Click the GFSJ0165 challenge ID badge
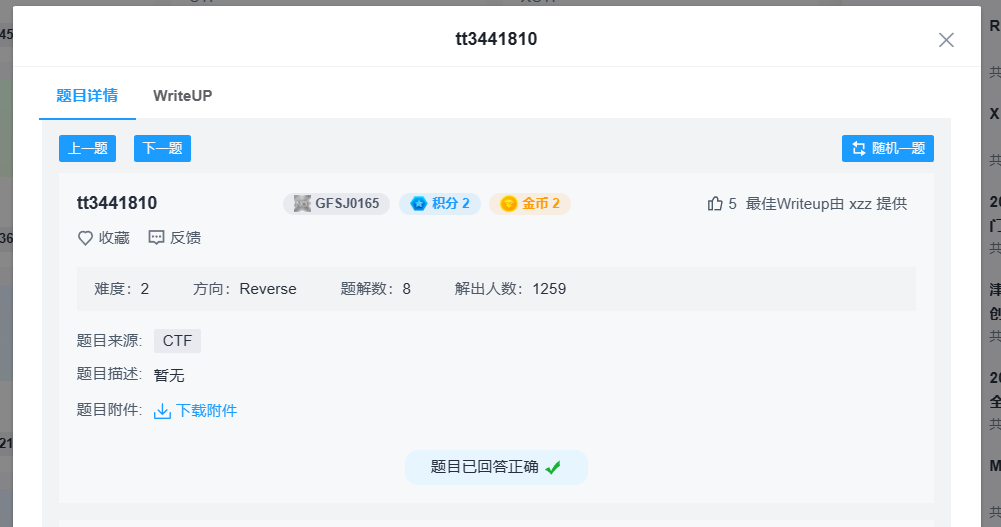Screen dimensions: 1001x527 pos(336,204)
